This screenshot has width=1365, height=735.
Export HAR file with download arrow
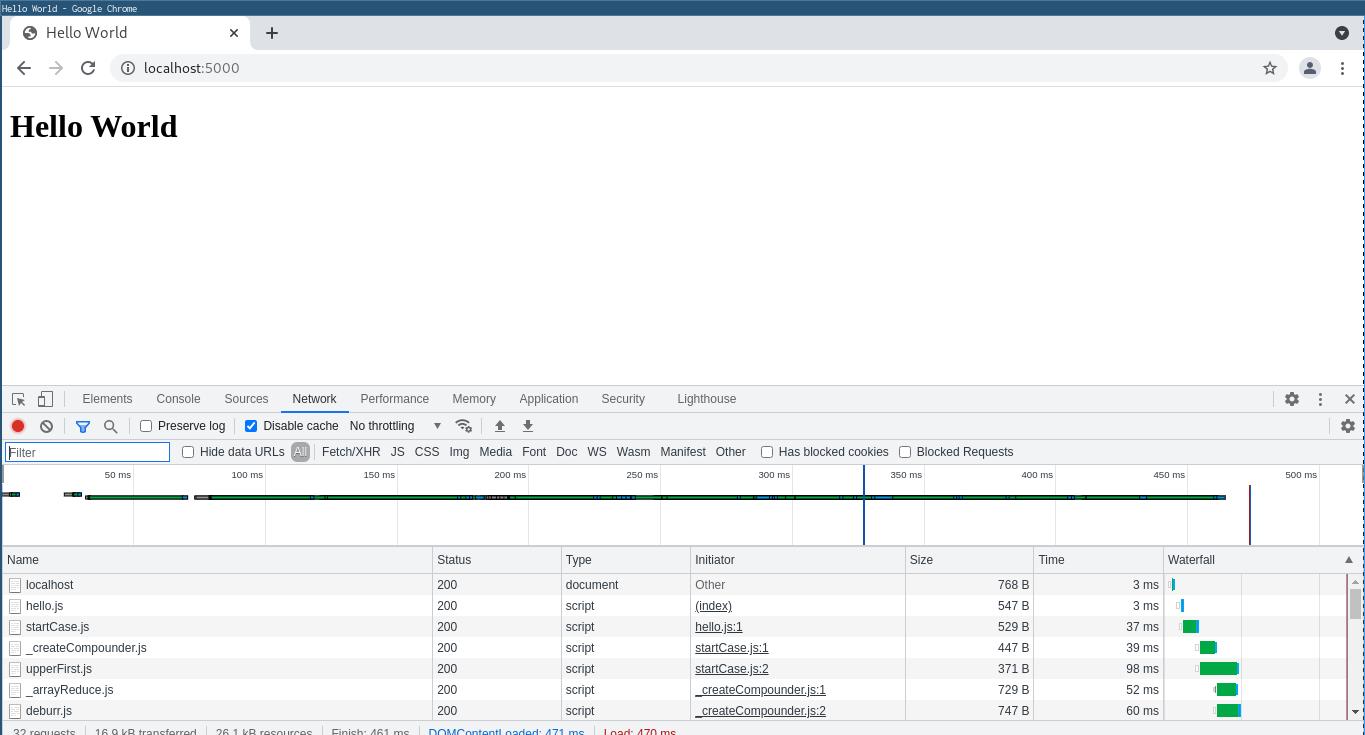click(528, 426)
